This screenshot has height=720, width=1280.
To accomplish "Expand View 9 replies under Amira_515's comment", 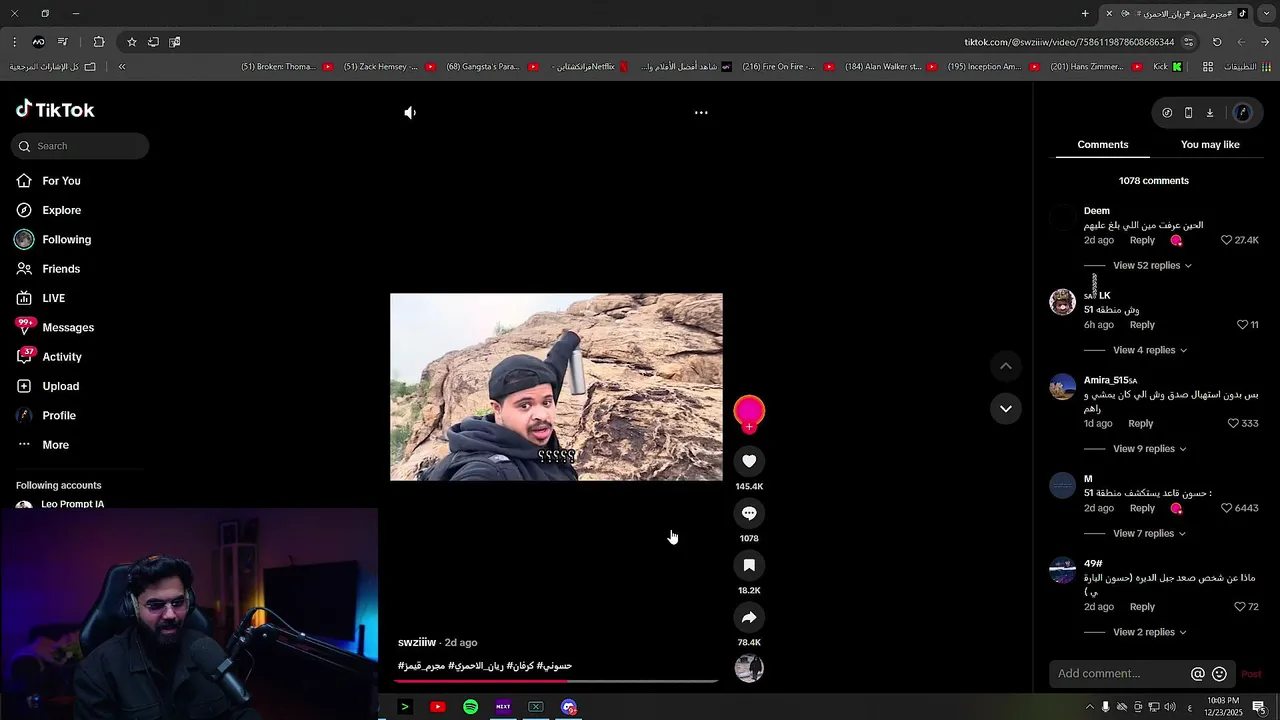I will (1150, 449).
